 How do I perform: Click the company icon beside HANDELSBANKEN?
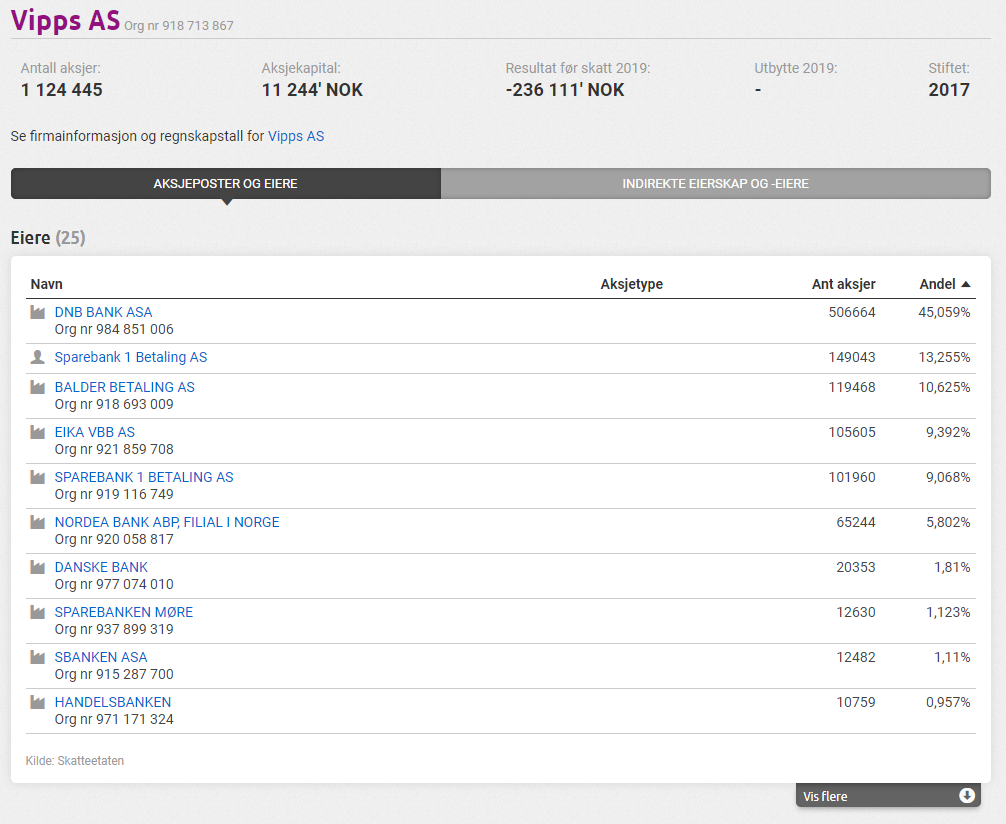pos(38,702)
